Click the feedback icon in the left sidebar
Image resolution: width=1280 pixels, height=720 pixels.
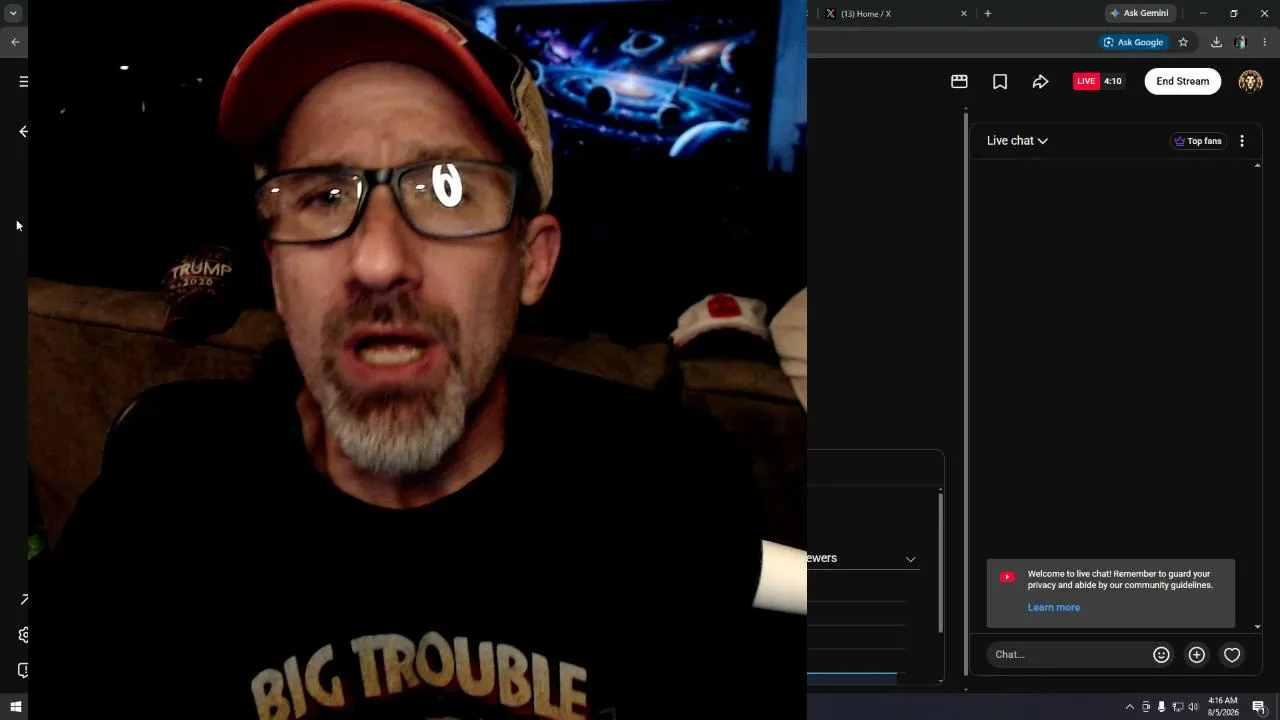23,670
